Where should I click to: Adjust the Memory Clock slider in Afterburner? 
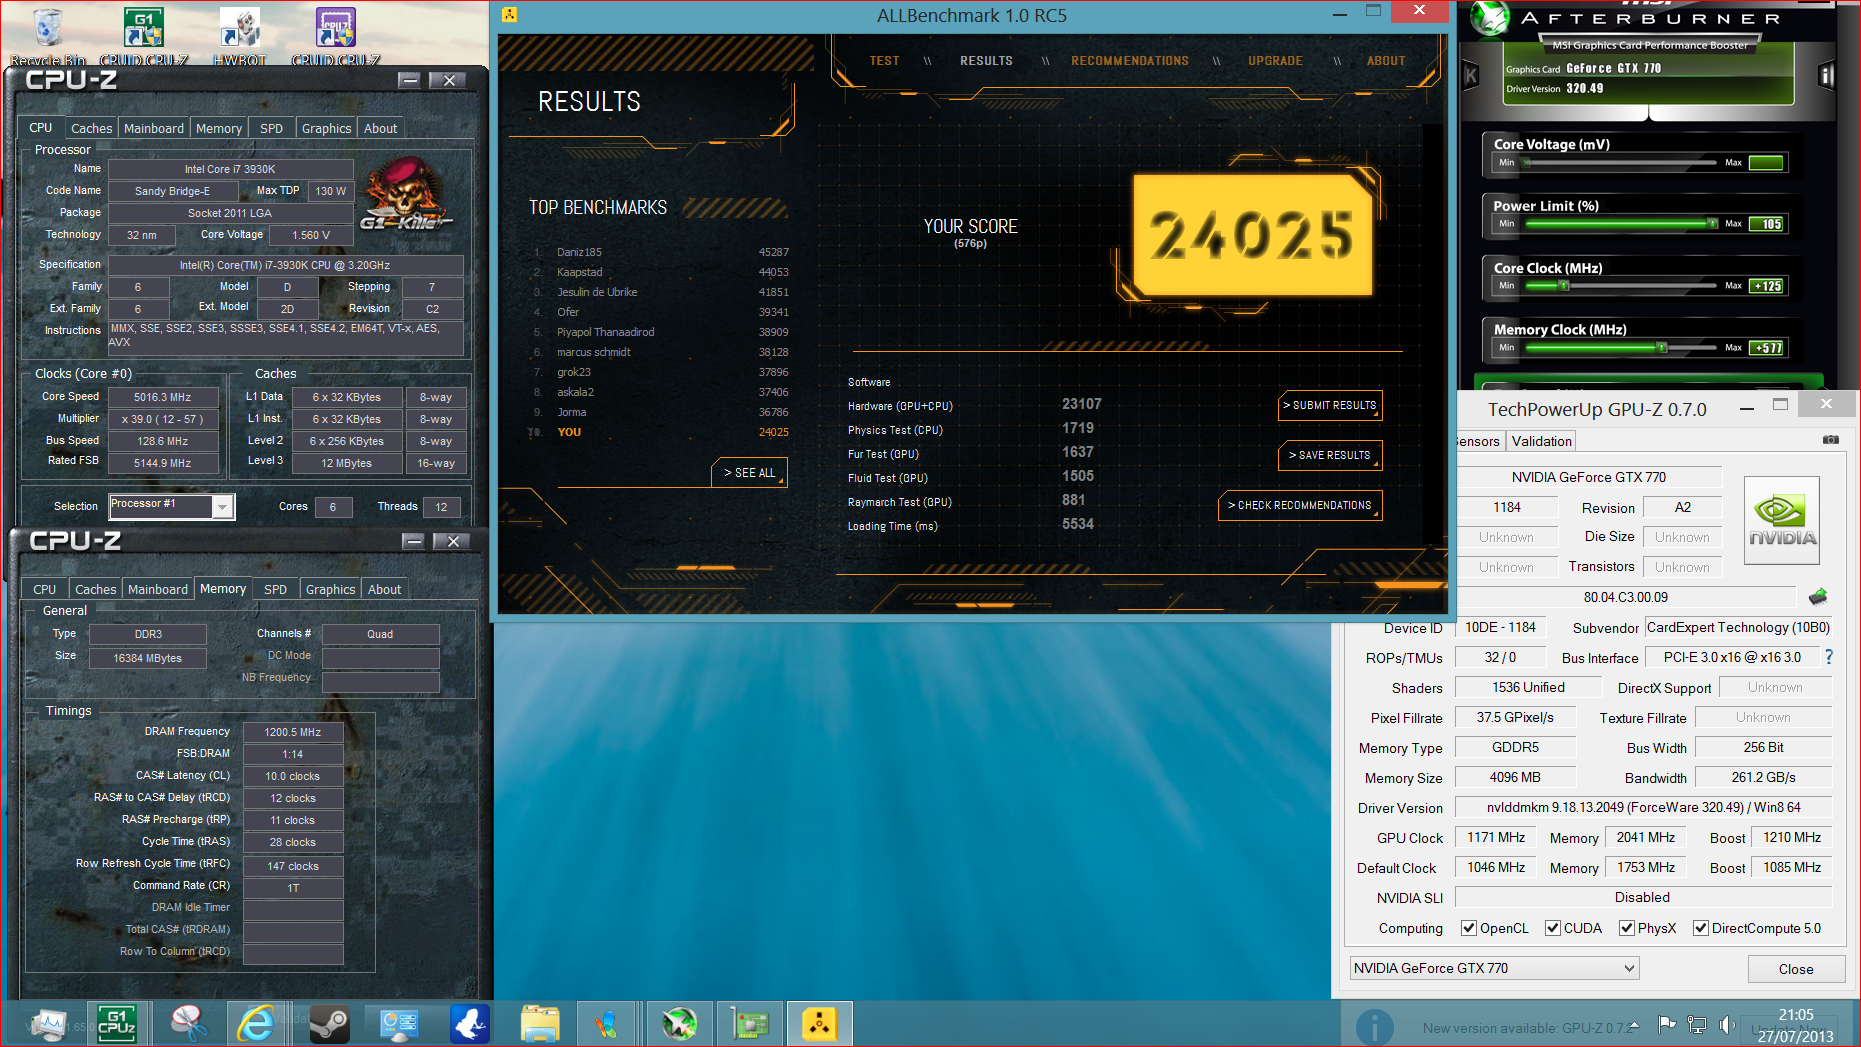(x=1620, y=348)
